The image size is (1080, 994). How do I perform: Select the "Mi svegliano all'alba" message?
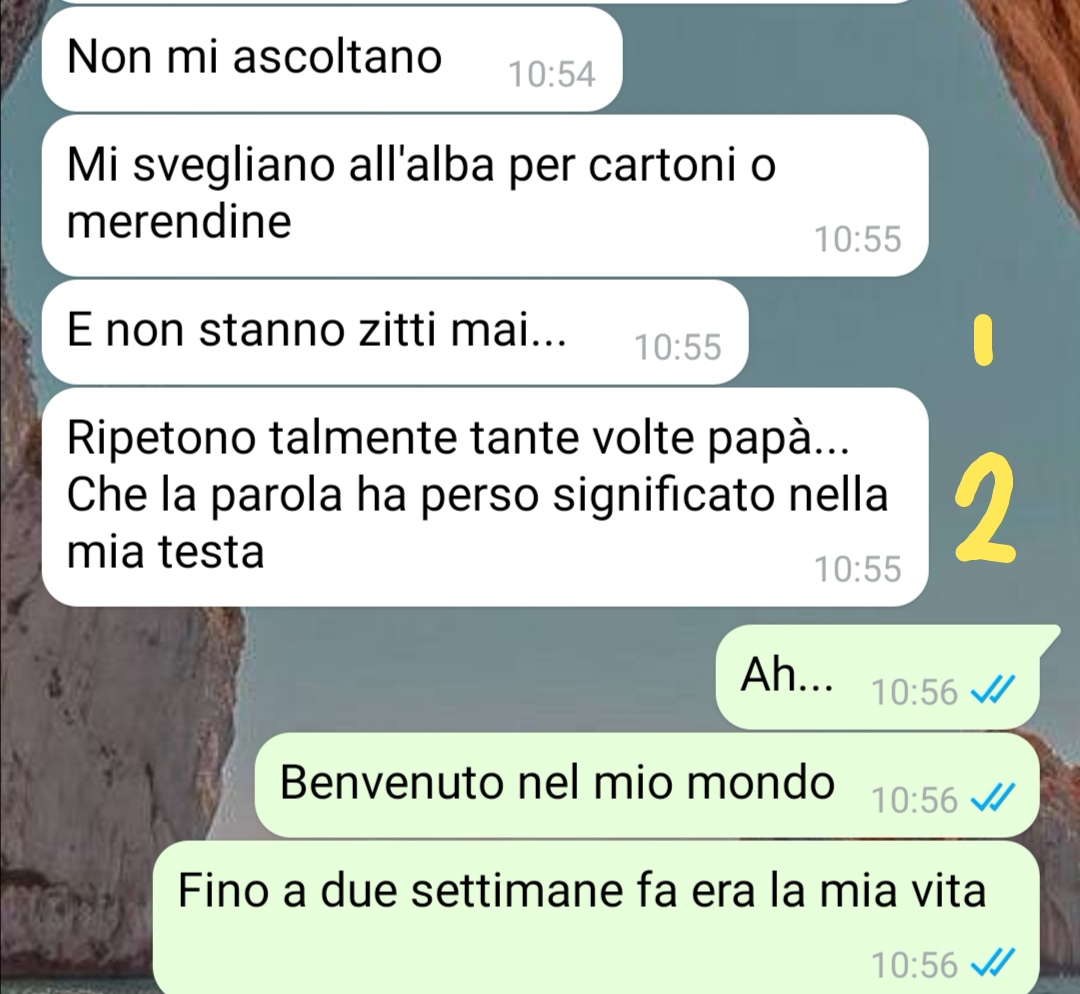[x=485, y=196]
